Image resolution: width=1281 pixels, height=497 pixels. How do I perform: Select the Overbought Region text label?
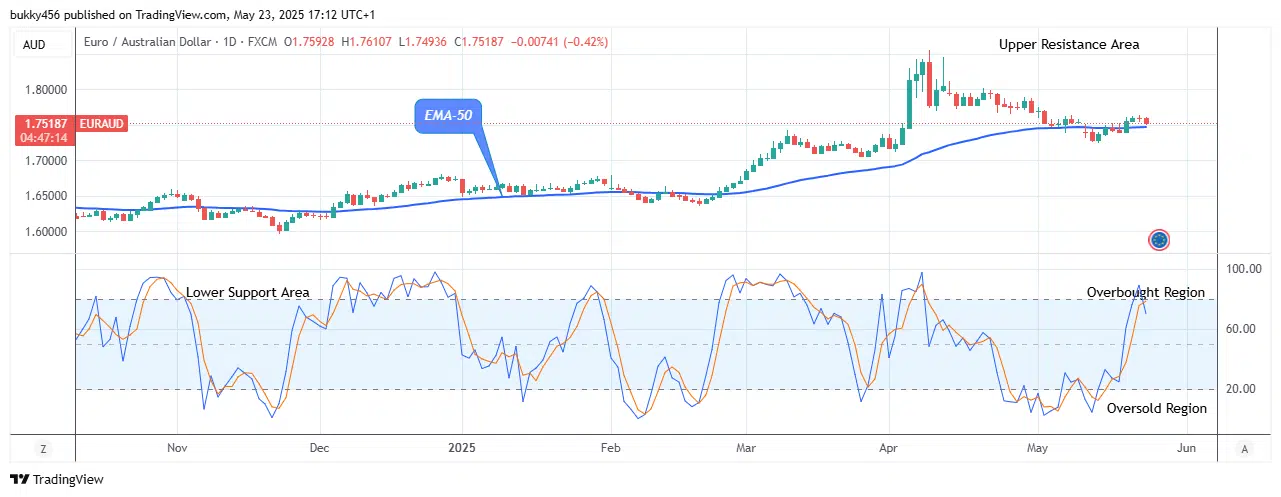[1146, 292]
